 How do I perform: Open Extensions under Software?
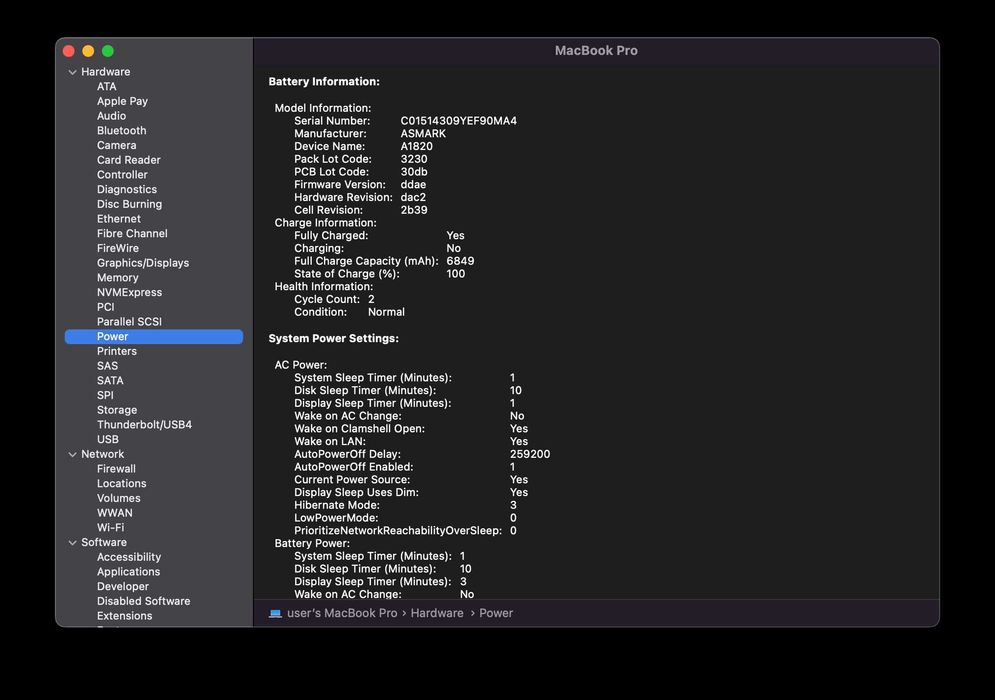point(124,616)
